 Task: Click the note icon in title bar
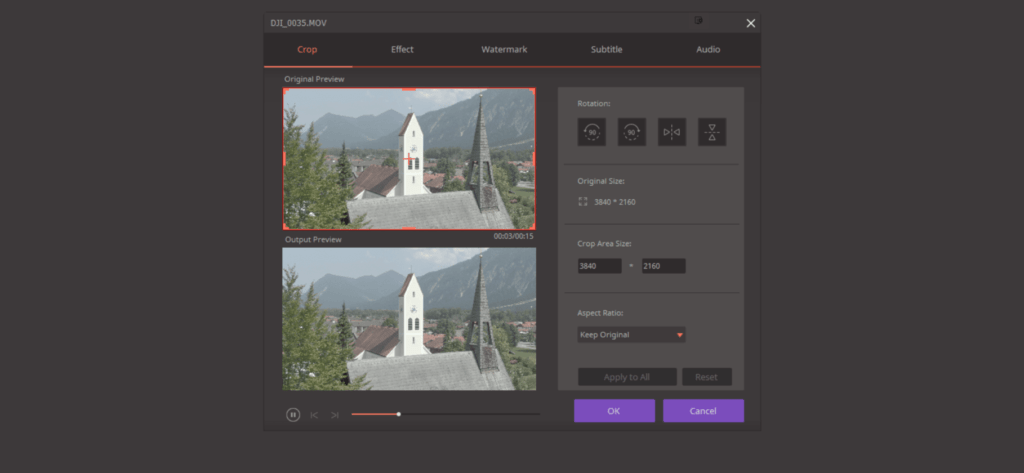699,20
